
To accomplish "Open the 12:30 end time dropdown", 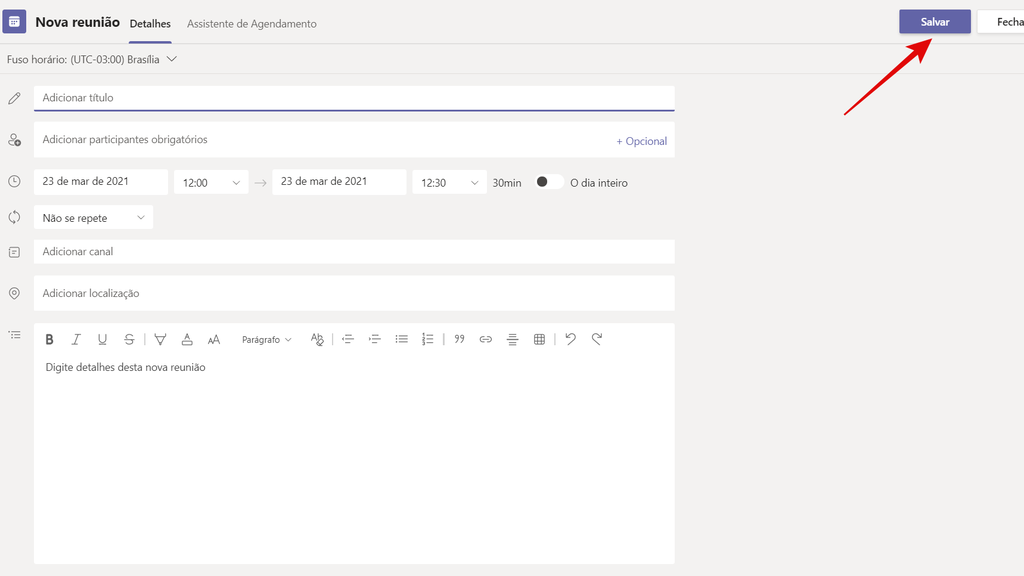I will pos(449,182).
